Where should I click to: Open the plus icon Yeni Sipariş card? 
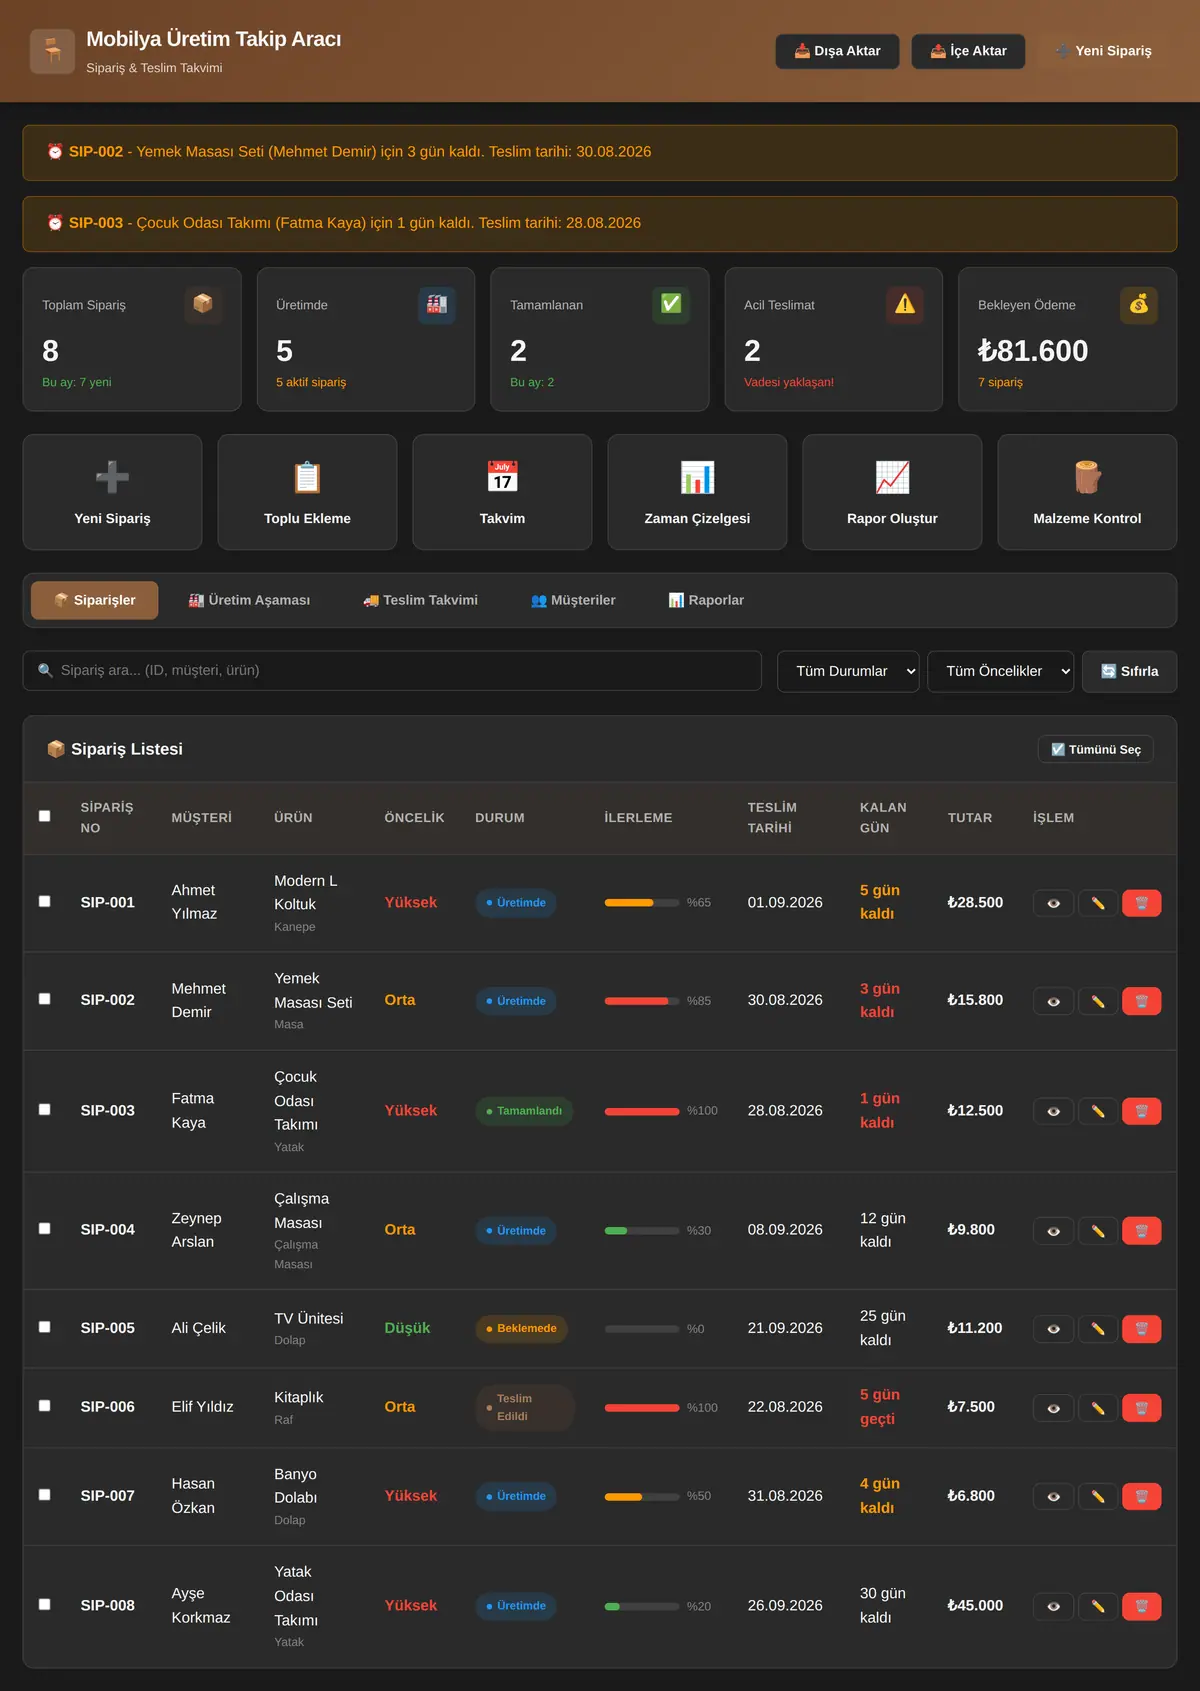[x=112, y=492]
